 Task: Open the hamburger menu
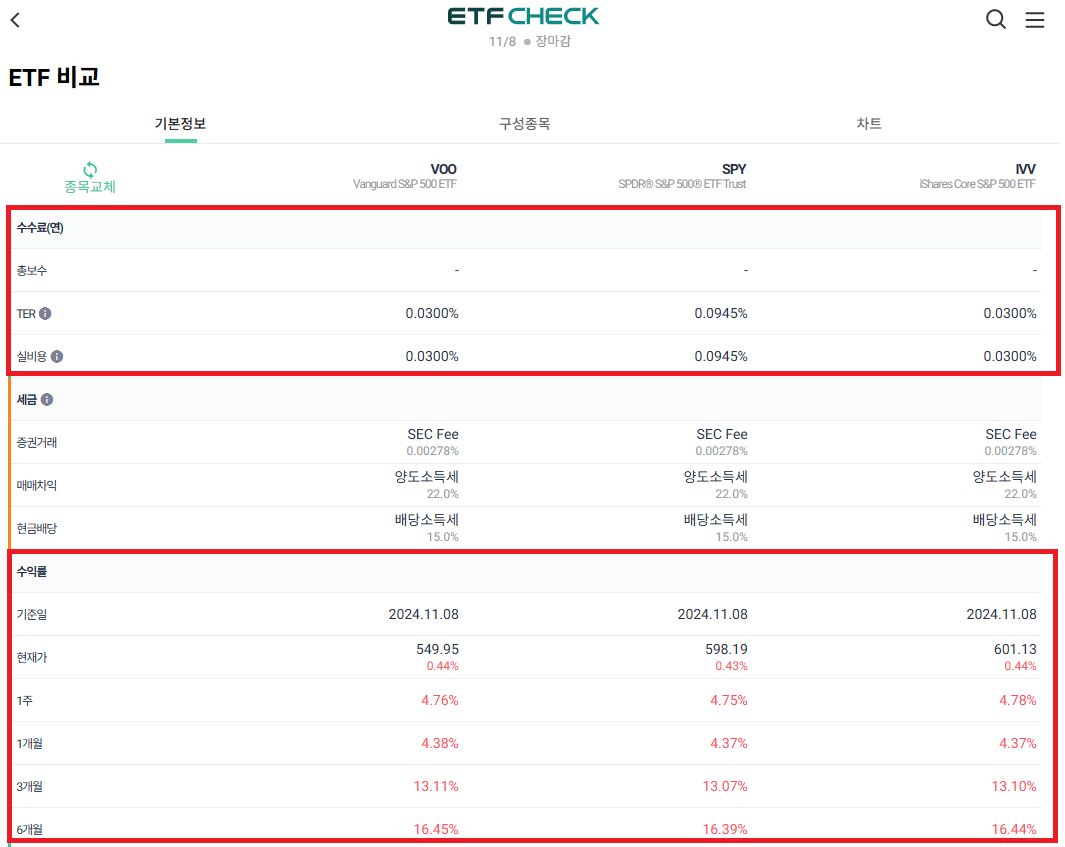[x=1034, y=20]
